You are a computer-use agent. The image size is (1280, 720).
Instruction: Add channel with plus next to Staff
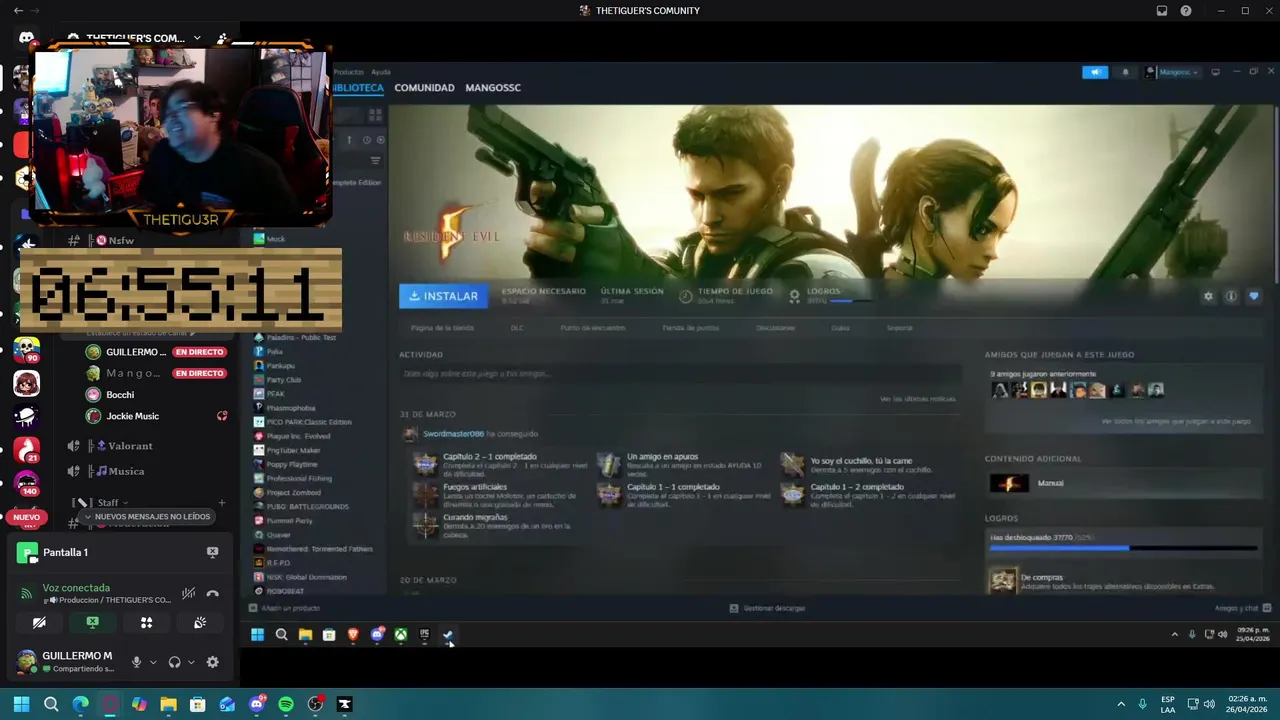[x=221, y=503]
